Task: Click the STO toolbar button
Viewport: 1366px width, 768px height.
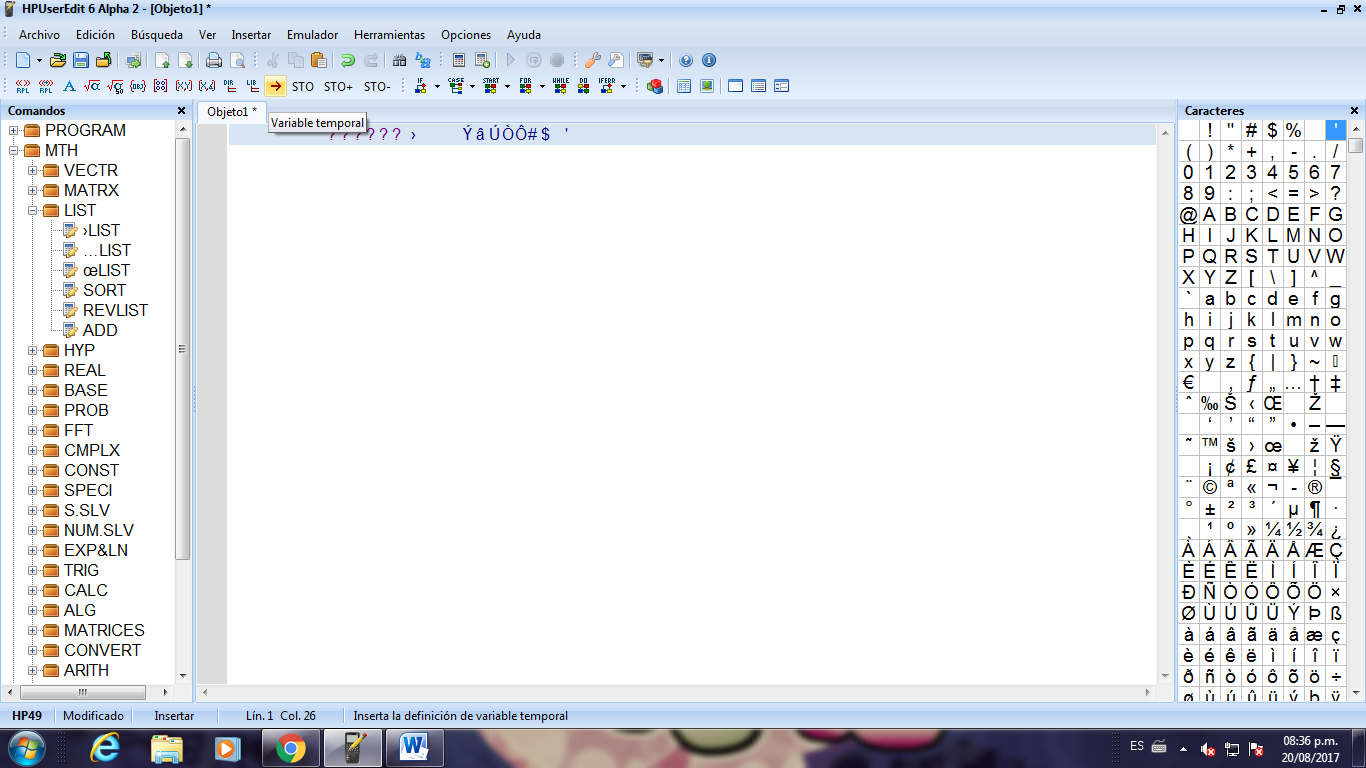Action: tap(303, 87)
